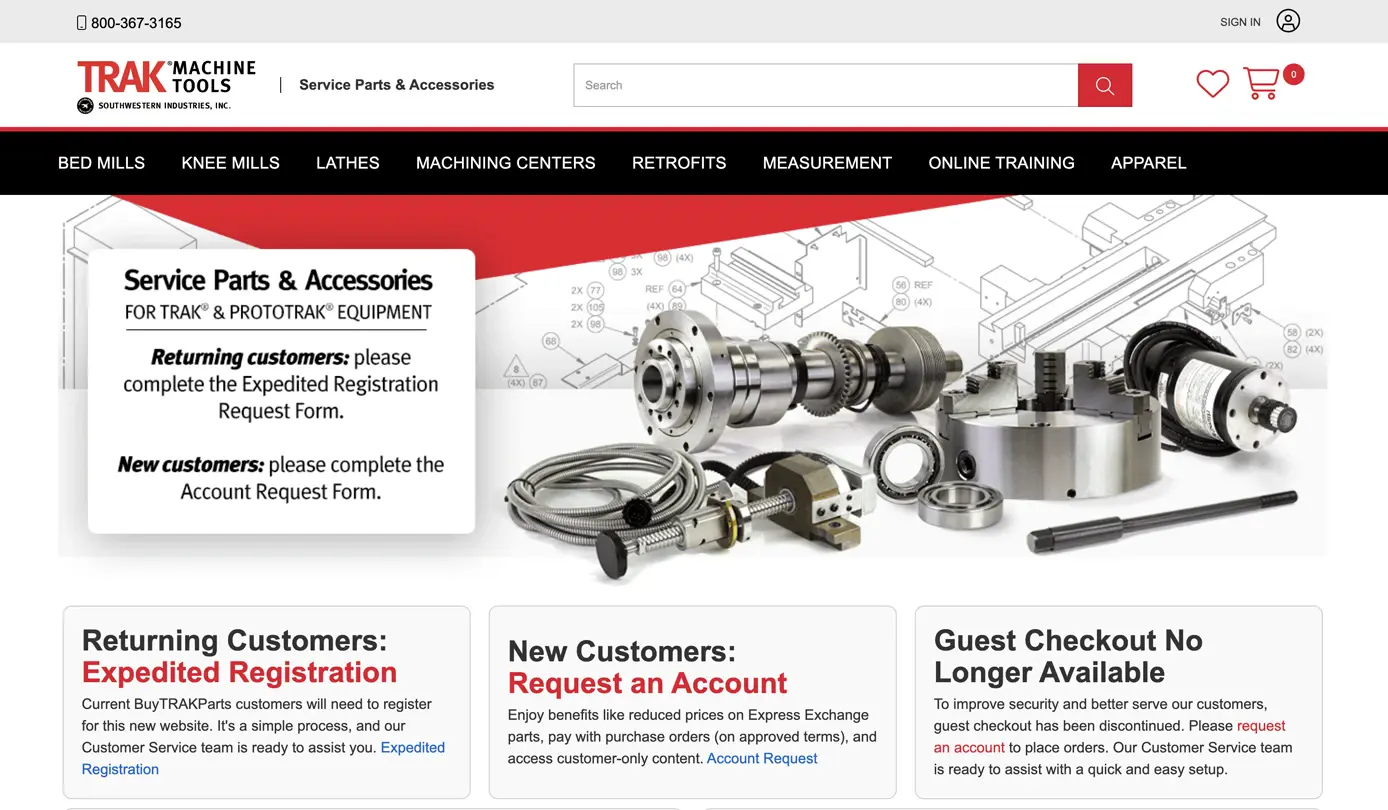Click the TRAK Machine Tools logo
This screenshot has height=810, width=1388.
coord(166,86)
